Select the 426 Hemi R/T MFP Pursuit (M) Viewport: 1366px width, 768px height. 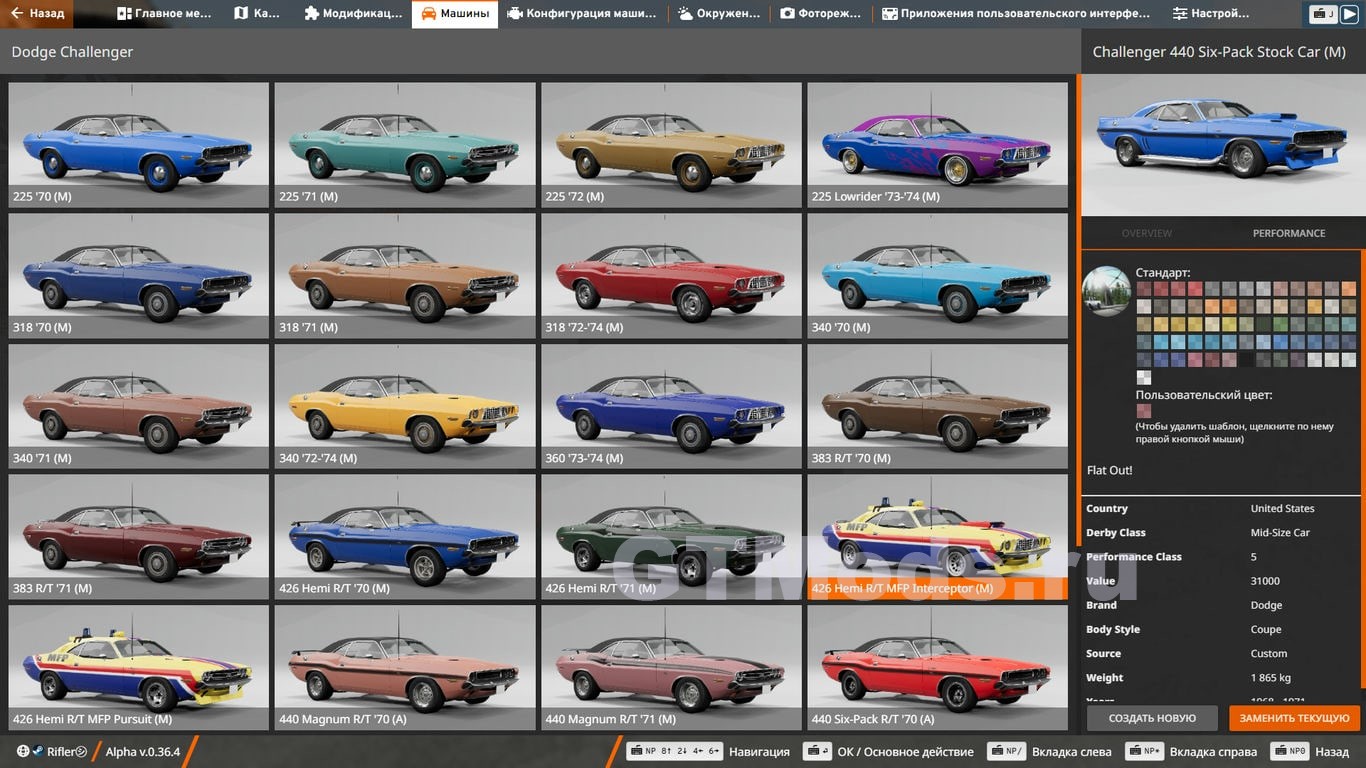click(x=139, y=667)
